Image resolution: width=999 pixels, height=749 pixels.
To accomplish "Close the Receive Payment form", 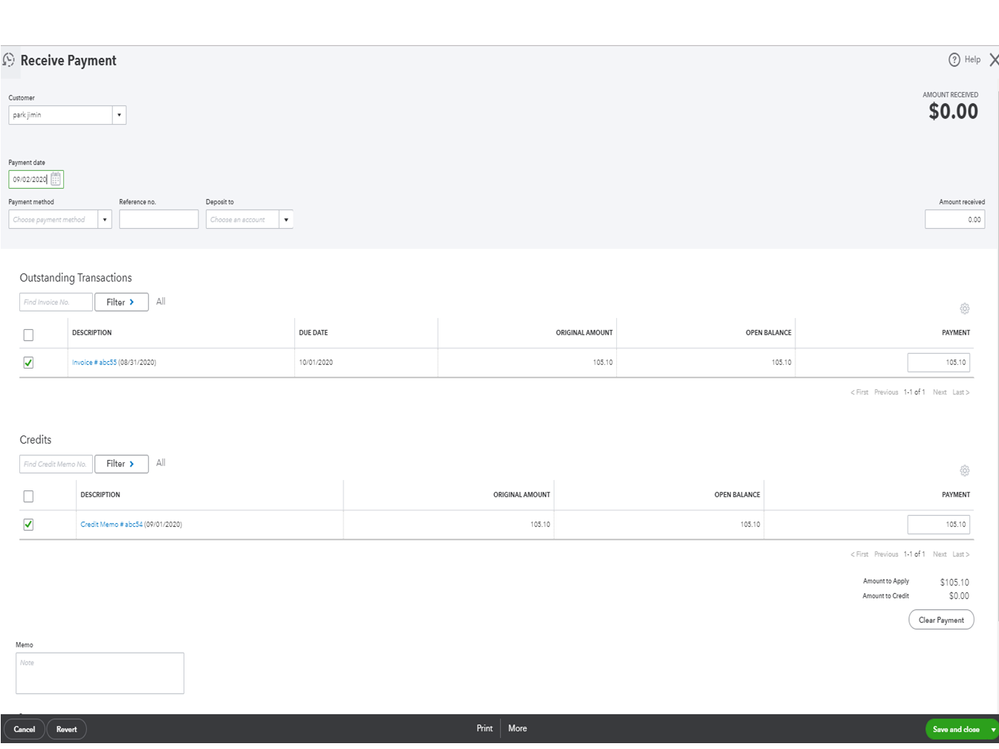I will (x=993, y=60).
